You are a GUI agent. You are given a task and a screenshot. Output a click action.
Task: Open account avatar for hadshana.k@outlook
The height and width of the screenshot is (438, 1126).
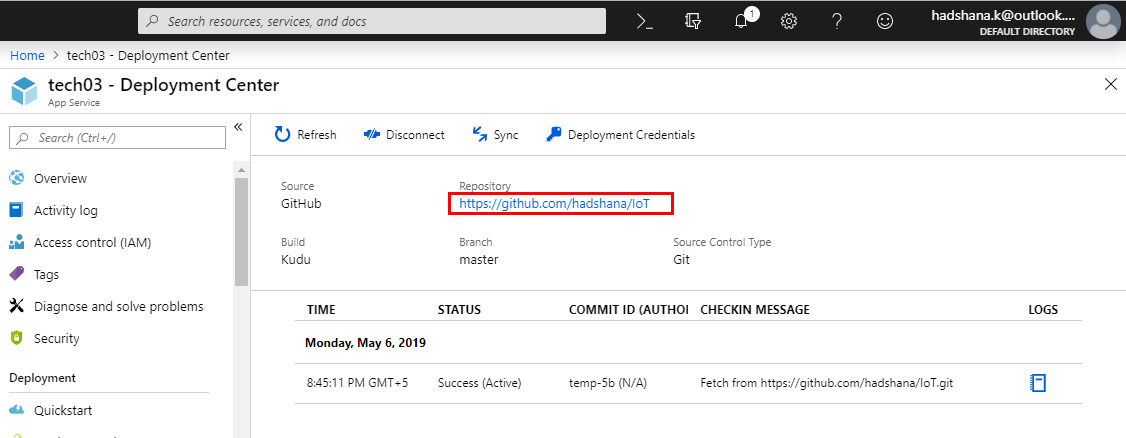pos(1102,21)
